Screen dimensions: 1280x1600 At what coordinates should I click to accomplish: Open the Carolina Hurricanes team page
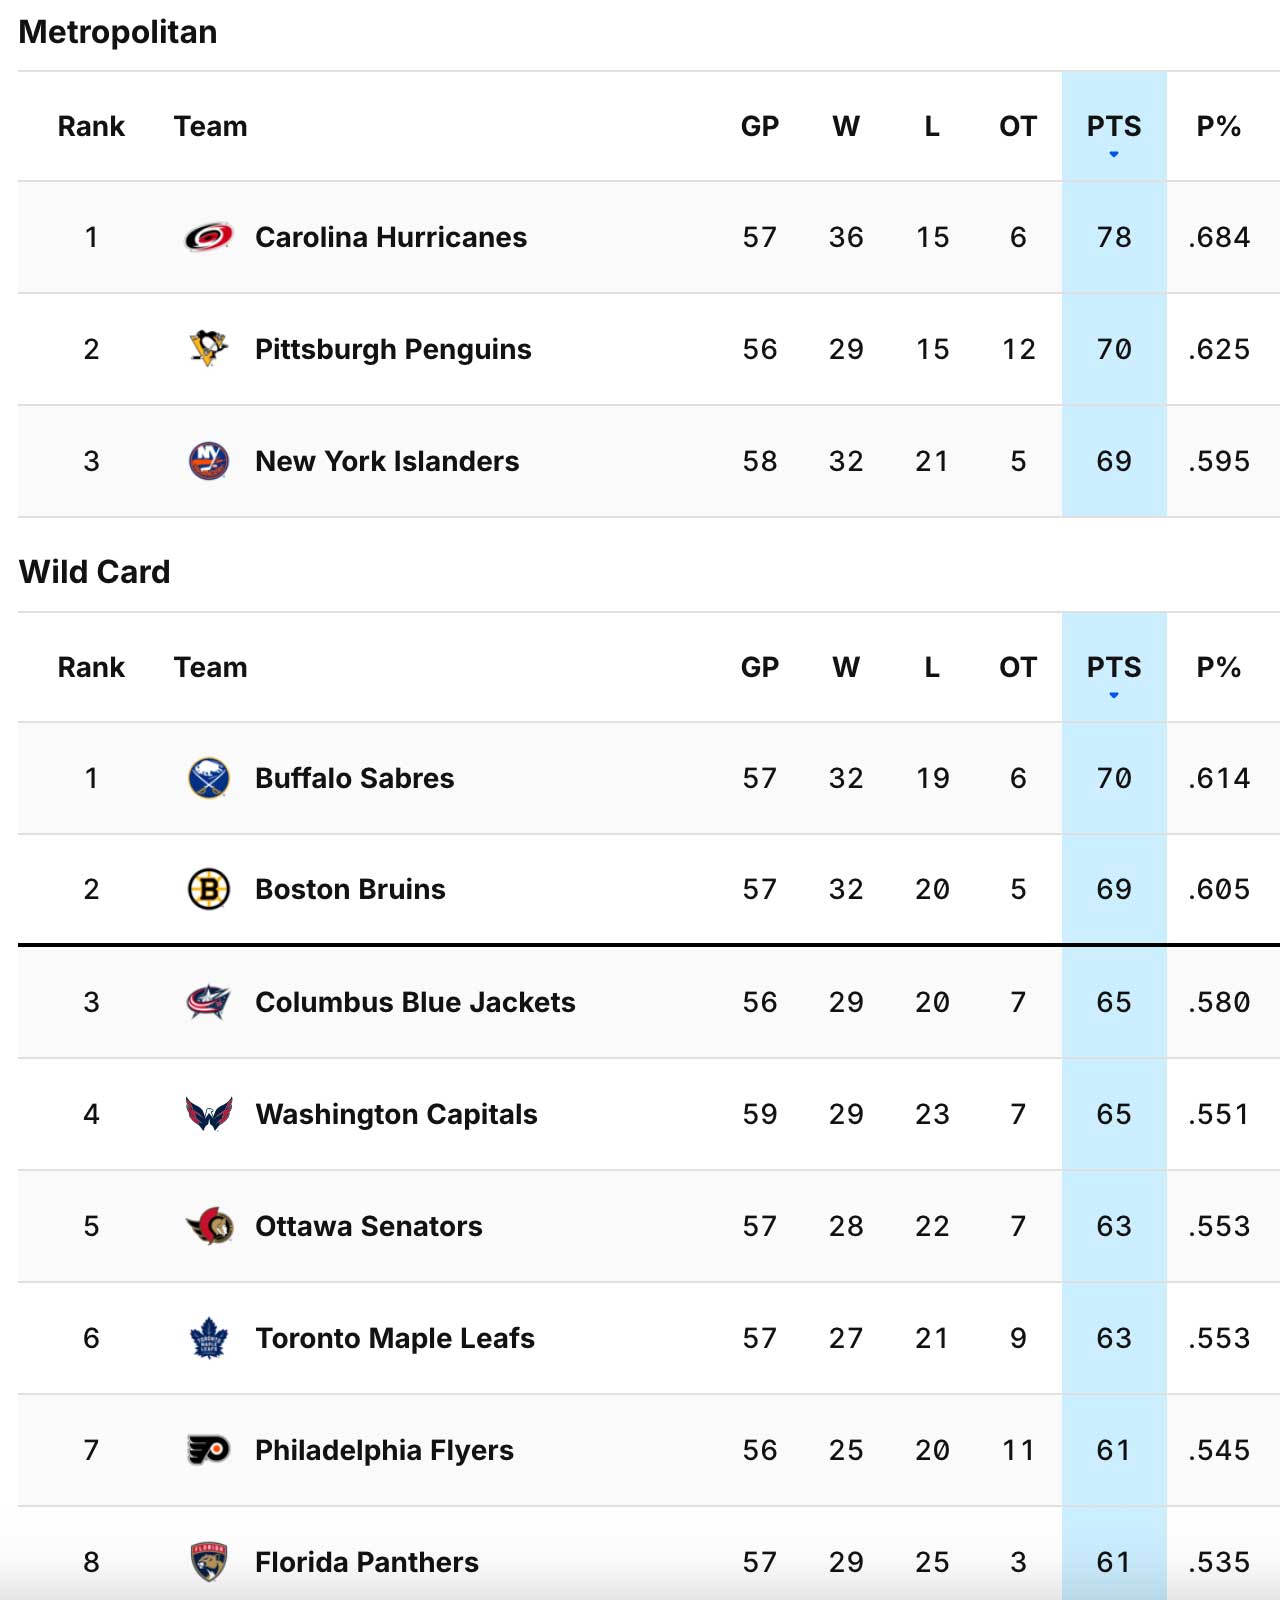click(391, 237)
